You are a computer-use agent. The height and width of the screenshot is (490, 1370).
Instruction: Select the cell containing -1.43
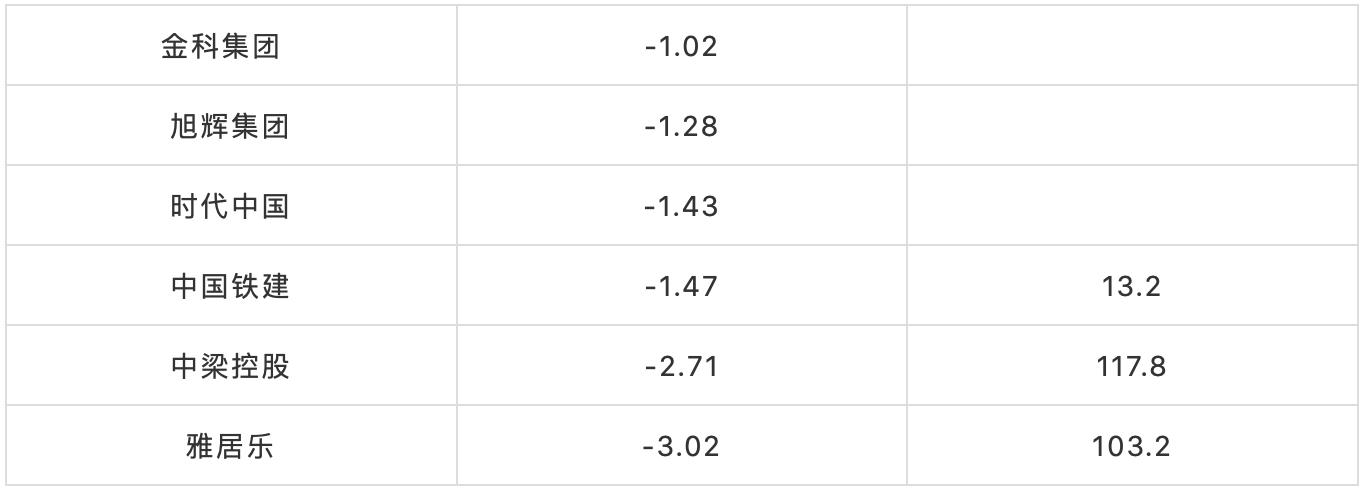click(681, 206)
